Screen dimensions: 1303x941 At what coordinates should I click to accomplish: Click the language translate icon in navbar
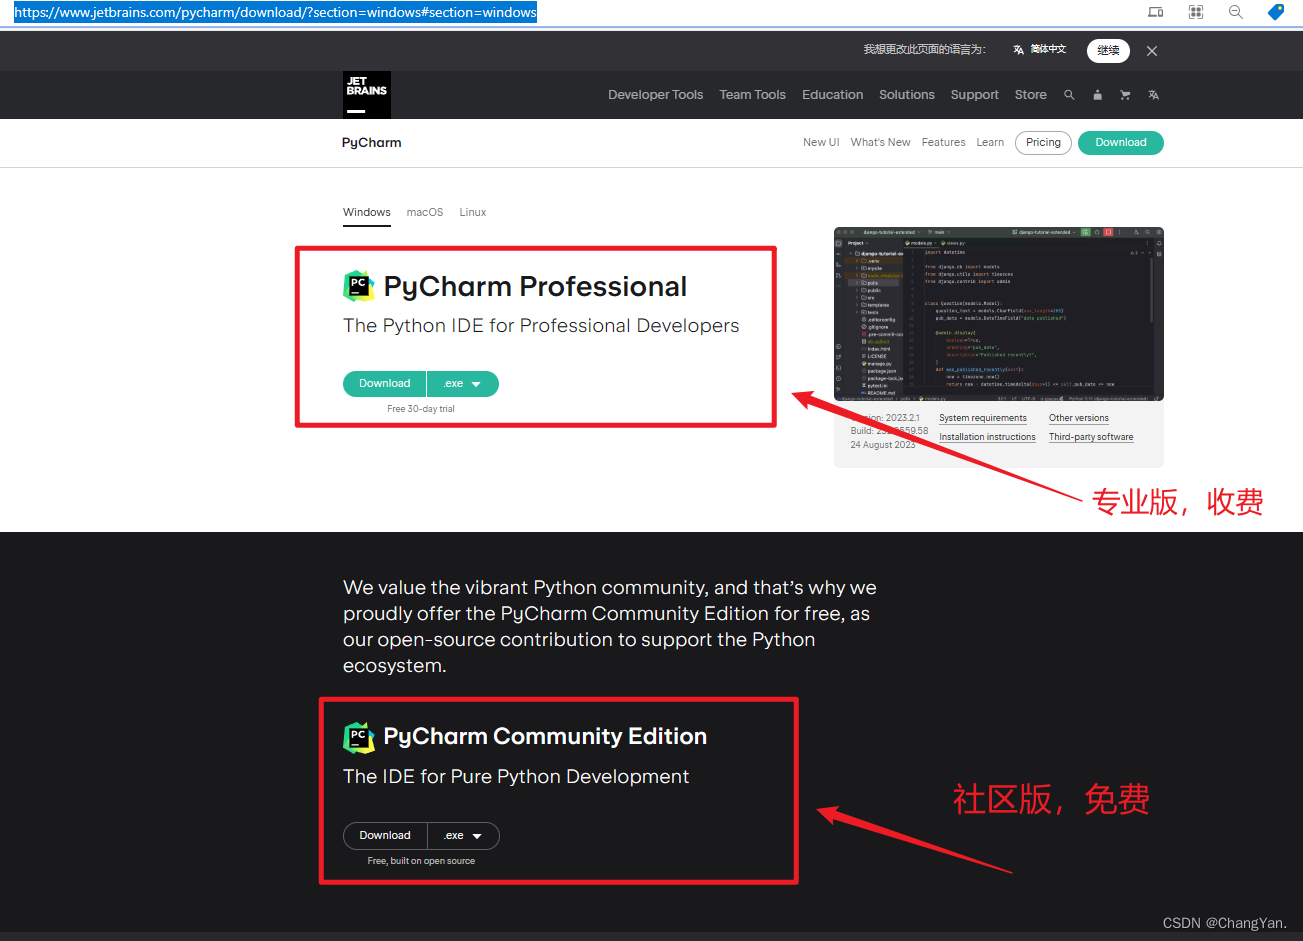1153,95
